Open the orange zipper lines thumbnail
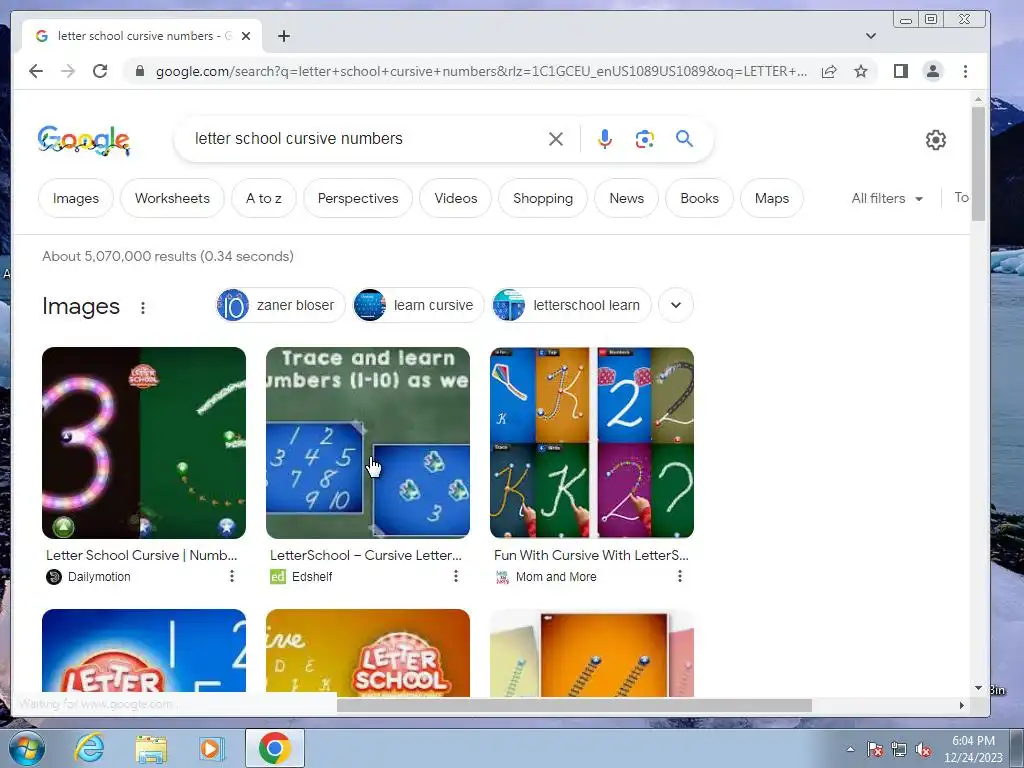The width and height of the screenshot is (1024, 768). (592, 652)
